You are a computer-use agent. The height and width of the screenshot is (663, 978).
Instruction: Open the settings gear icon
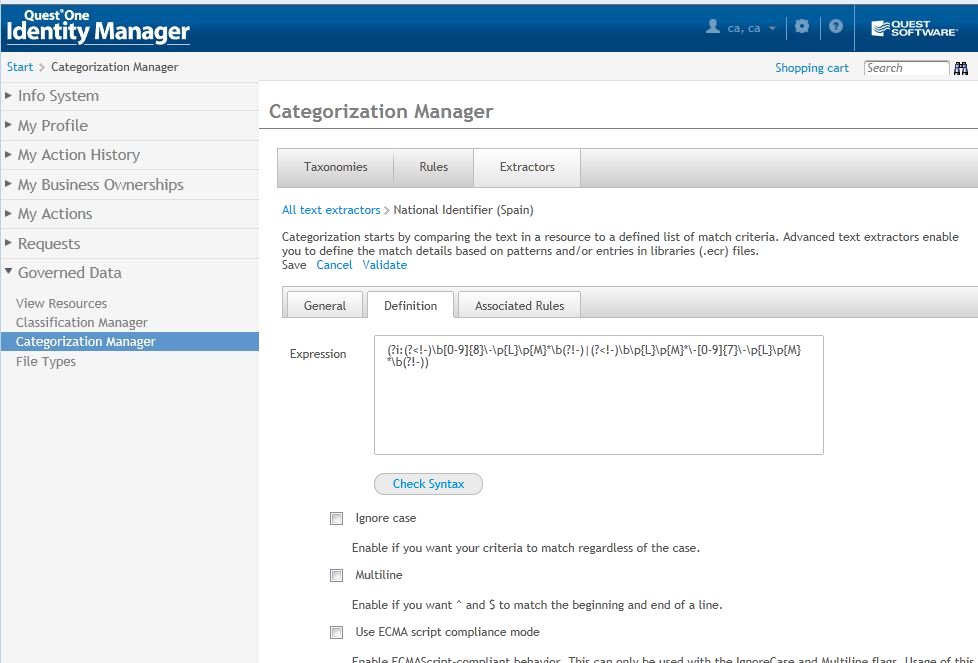pyautogui.click(x=801, y=28)
